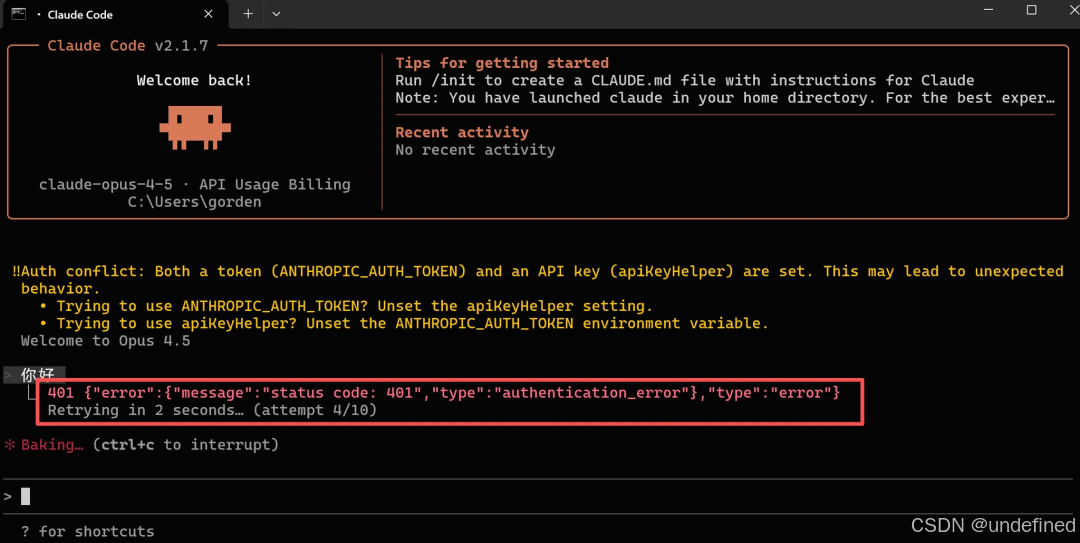Select the Claude Code terminal tab
This screenshot has height=543, width=1080.
(x=116, y=14)
